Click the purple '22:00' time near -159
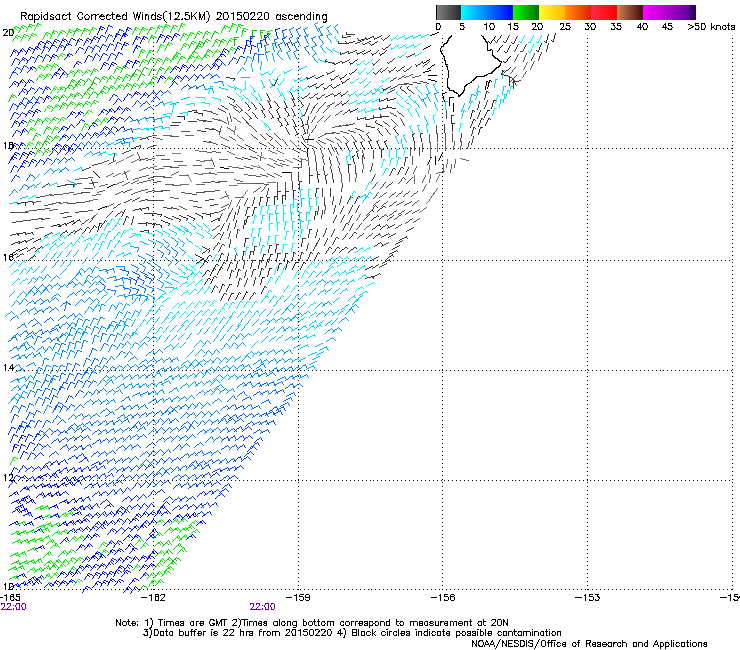This screenshot has height=650, width=740. [262, 607]
